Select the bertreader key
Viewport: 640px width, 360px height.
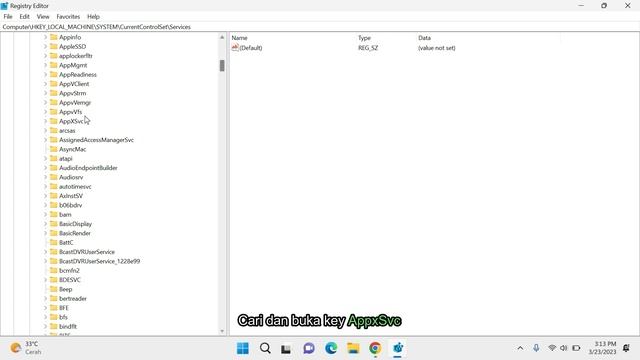[73, 298]
